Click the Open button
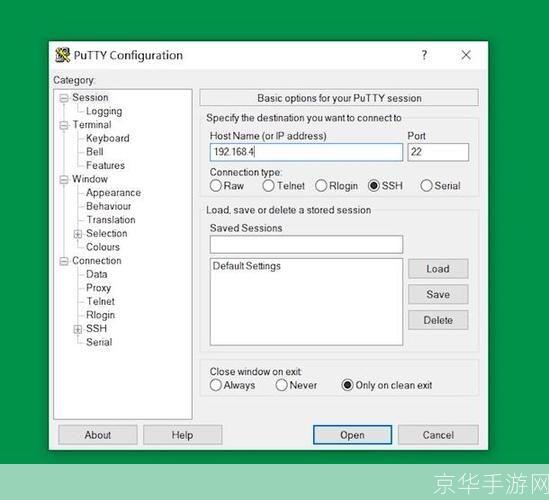The height and width of the screenshot is (500, 549). (352, 435)
